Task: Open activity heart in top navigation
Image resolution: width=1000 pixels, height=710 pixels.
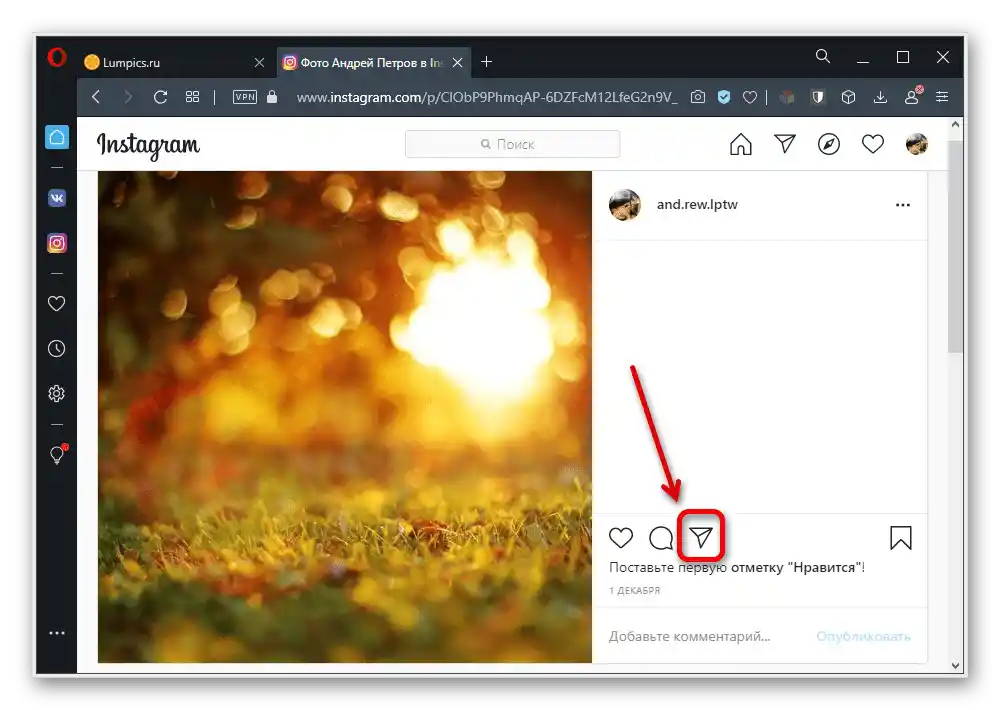Action: pos(872,144)
